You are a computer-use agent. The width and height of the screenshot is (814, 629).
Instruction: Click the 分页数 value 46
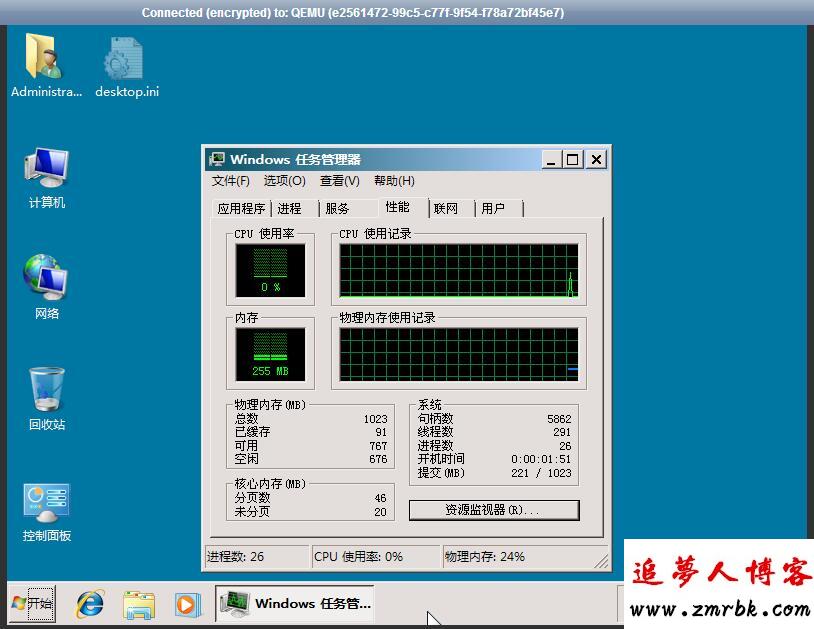tap(381, 498)
